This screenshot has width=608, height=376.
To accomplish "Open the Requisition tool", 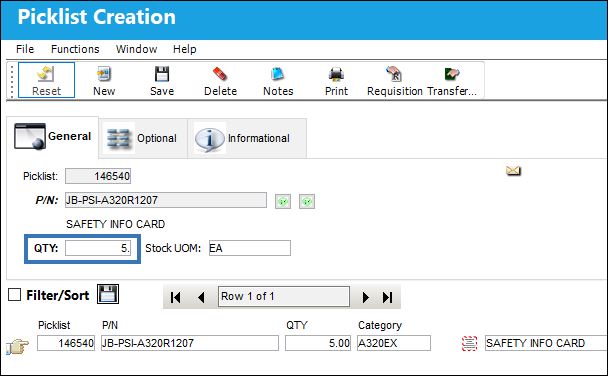I will coord(394,80).
